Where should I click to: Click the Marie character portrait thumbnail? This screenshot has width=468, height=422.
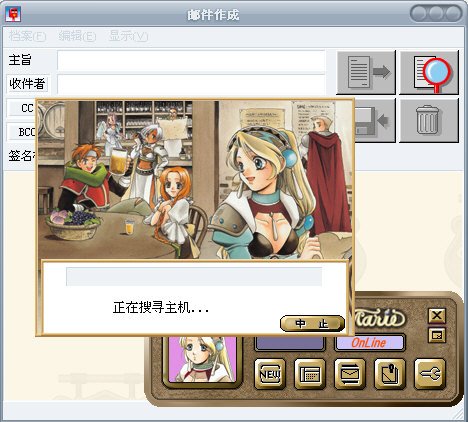[202, 359]
